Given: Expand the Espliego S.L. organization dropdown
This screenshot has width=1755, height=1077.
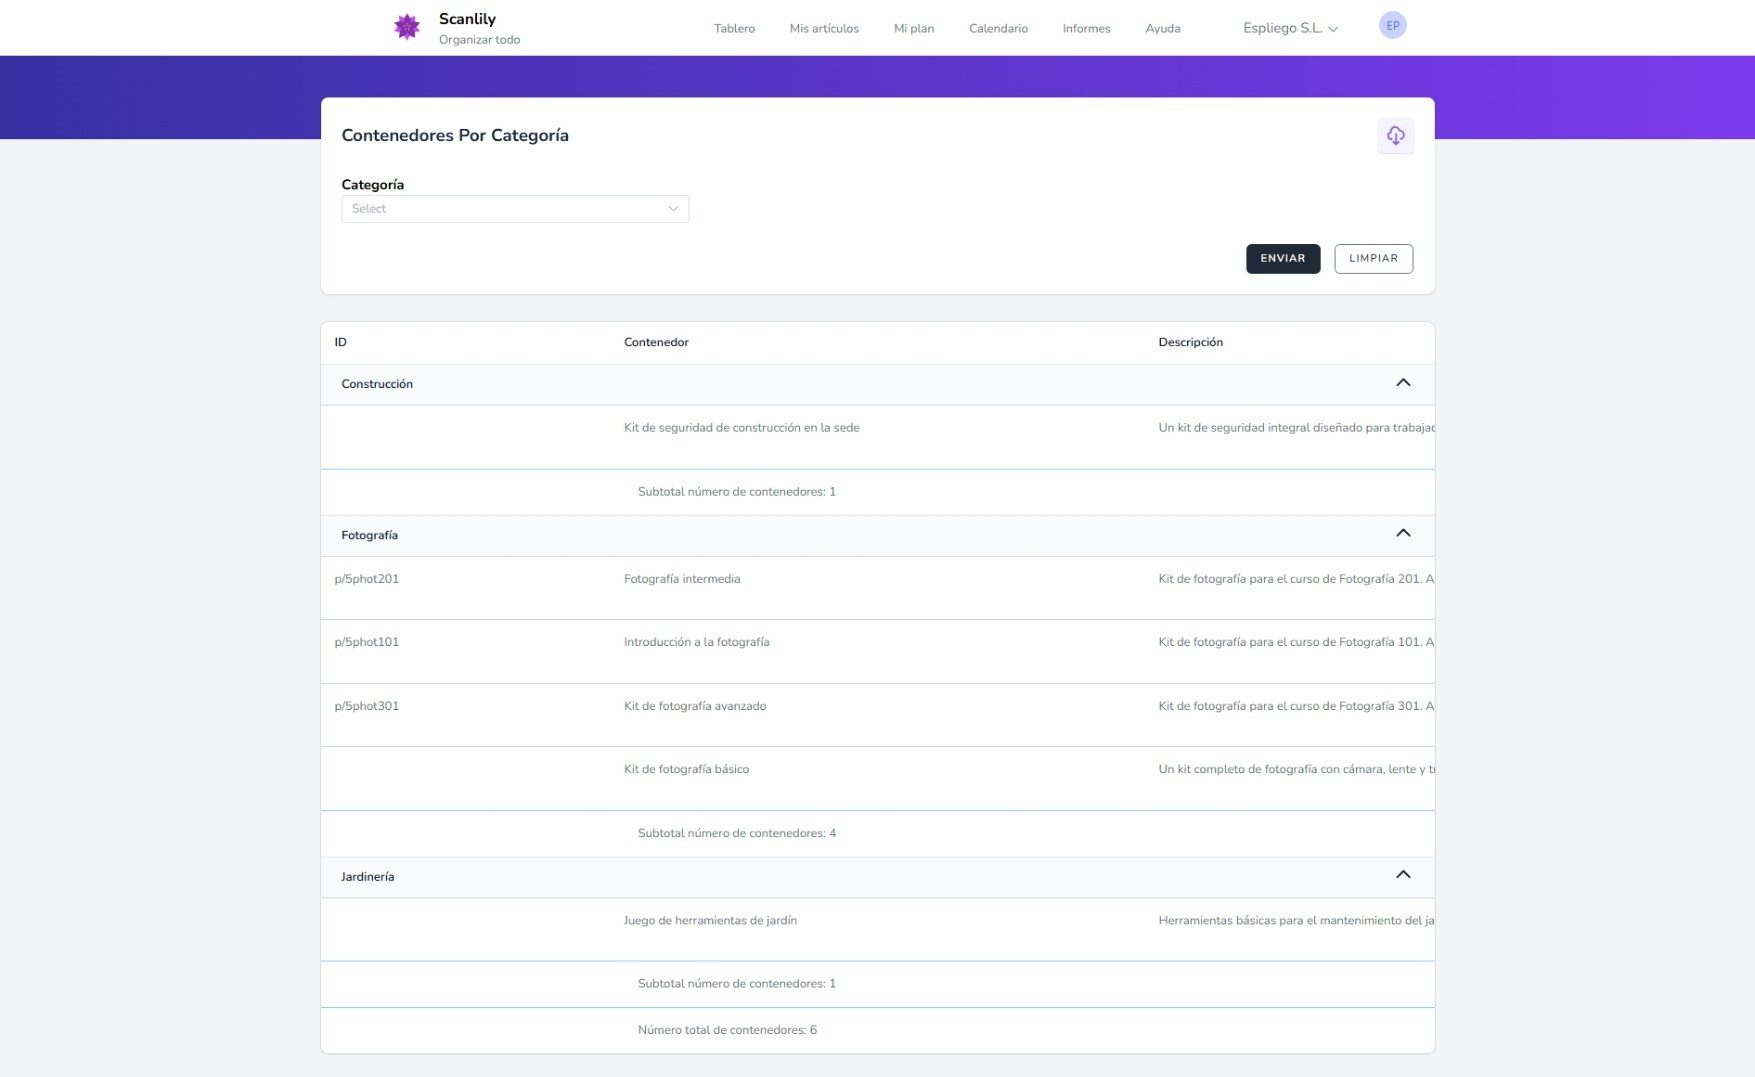Looking at the screenshot, I should point(1290,28).
